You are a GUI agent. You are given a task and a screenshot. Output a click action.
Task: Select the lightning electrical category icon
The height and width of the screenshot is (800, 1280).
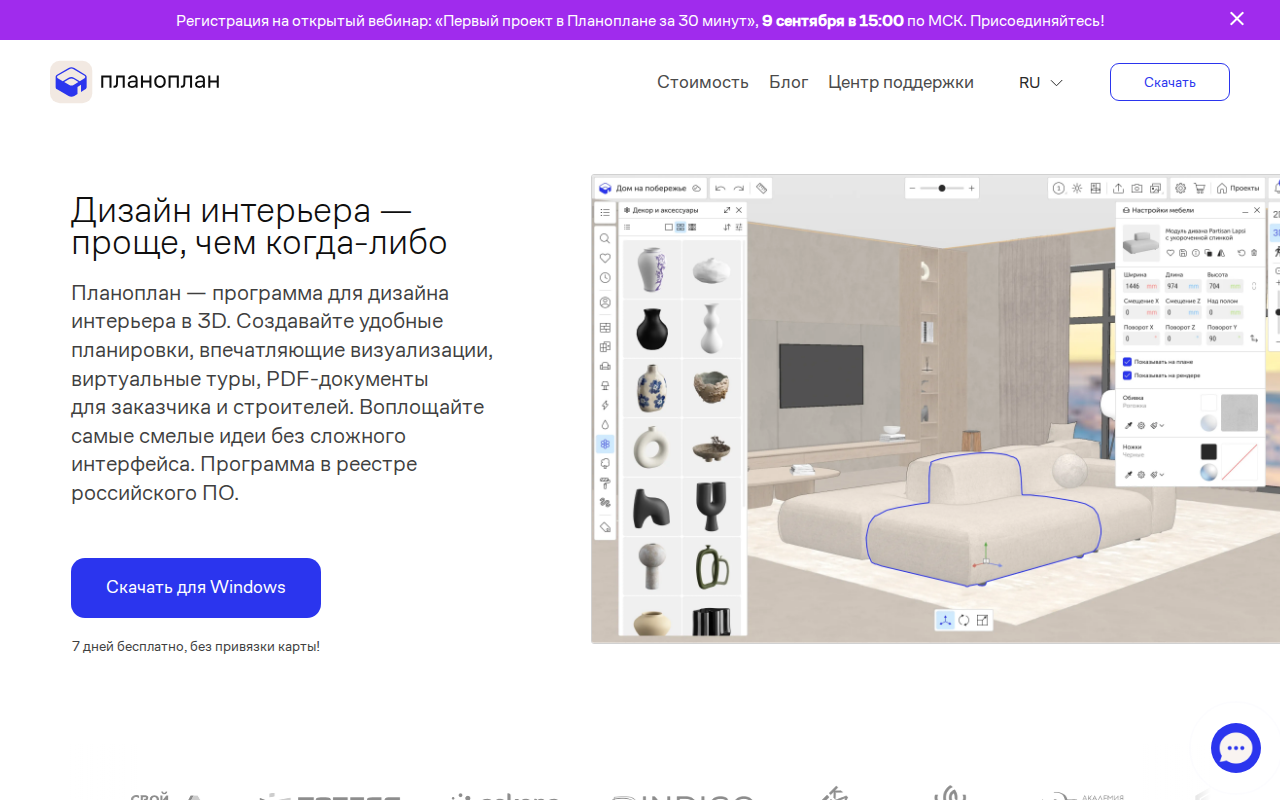[605, 405]
